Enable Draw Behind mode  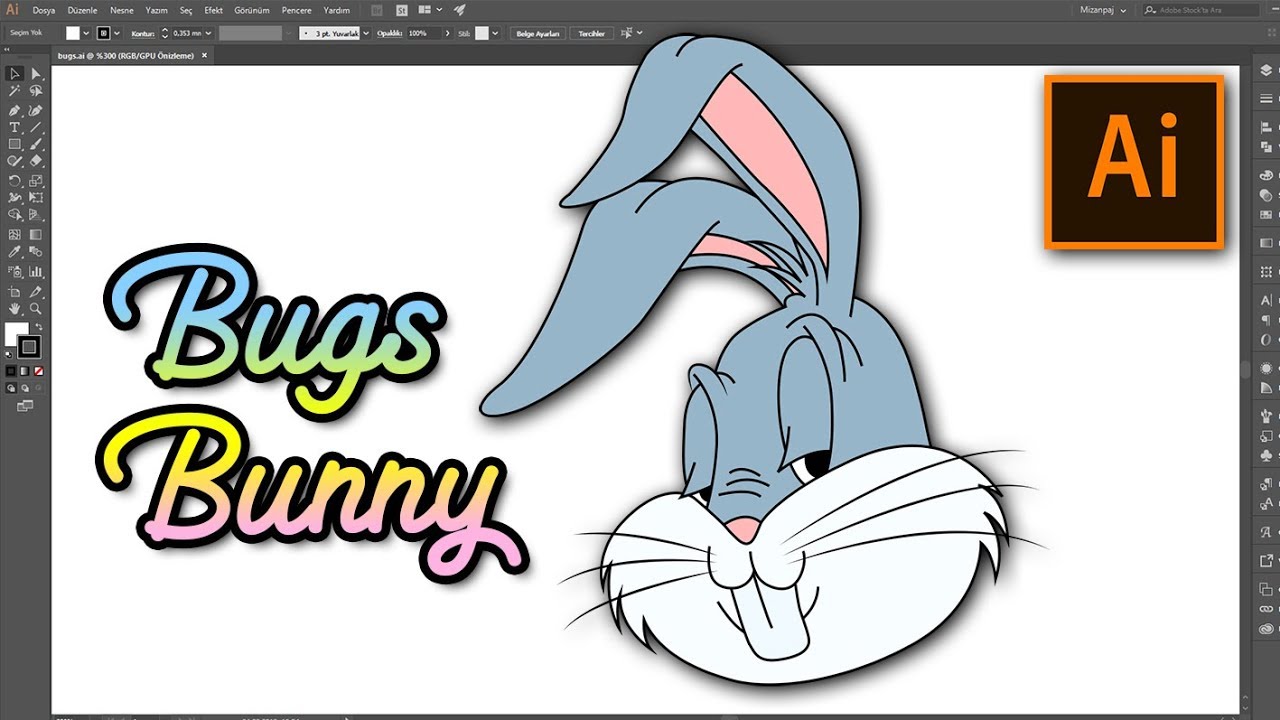click(x=24, y=387)
